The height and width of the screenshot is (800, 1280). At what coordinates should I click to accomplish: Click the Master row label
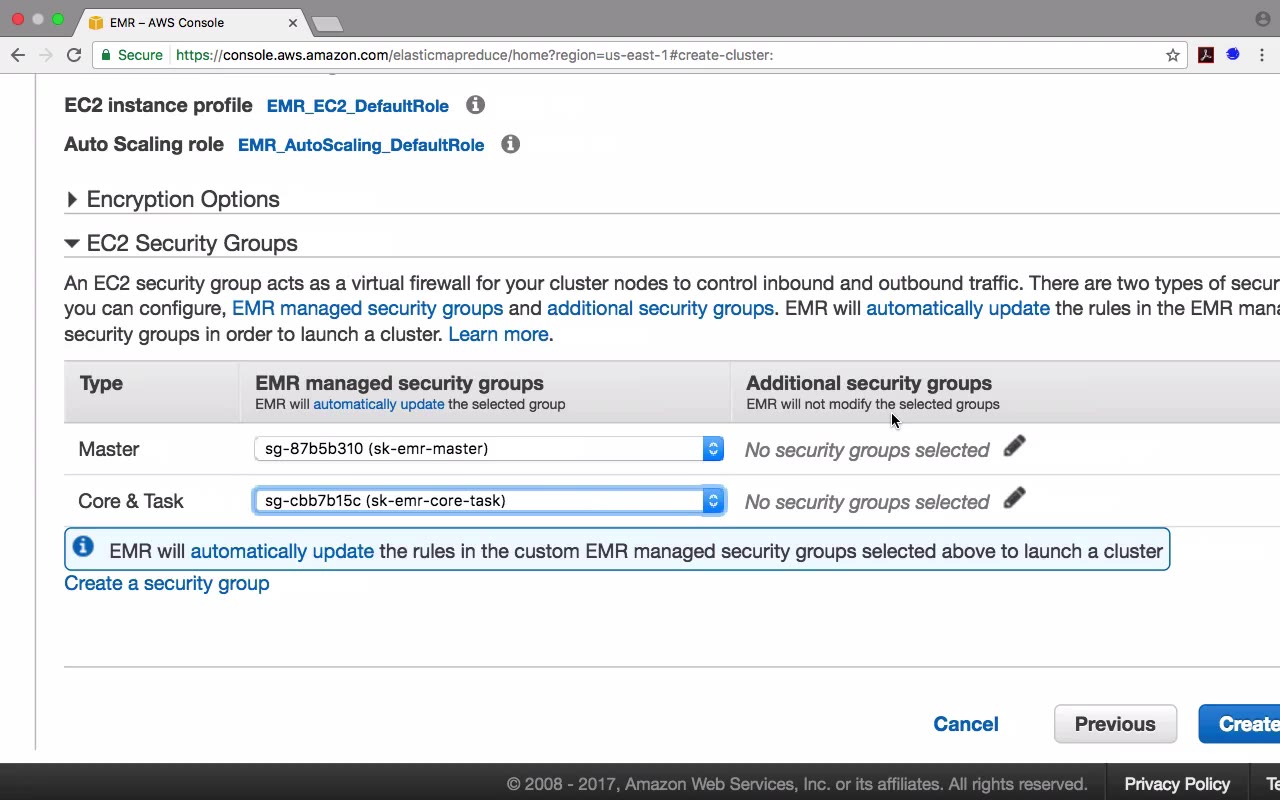[x=109, y=449]
